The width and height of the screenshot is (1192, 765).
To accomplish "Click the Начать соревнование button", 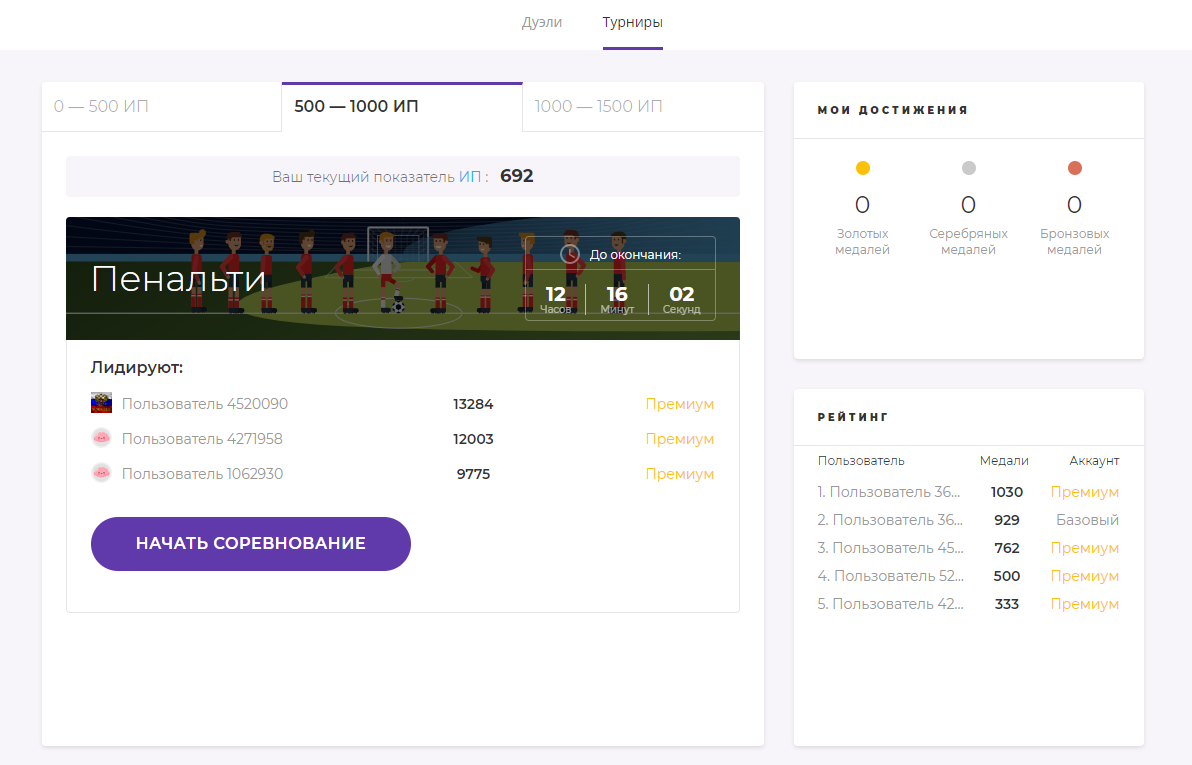I will 251,544.
